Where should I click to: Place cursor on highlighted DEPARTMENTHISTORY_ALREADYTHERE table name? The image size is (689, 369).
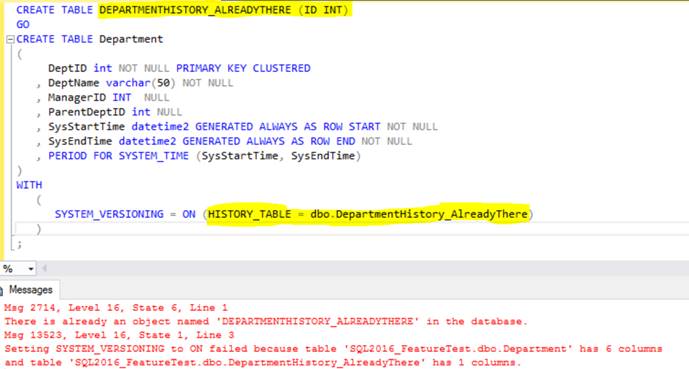[x=195, y=10]
